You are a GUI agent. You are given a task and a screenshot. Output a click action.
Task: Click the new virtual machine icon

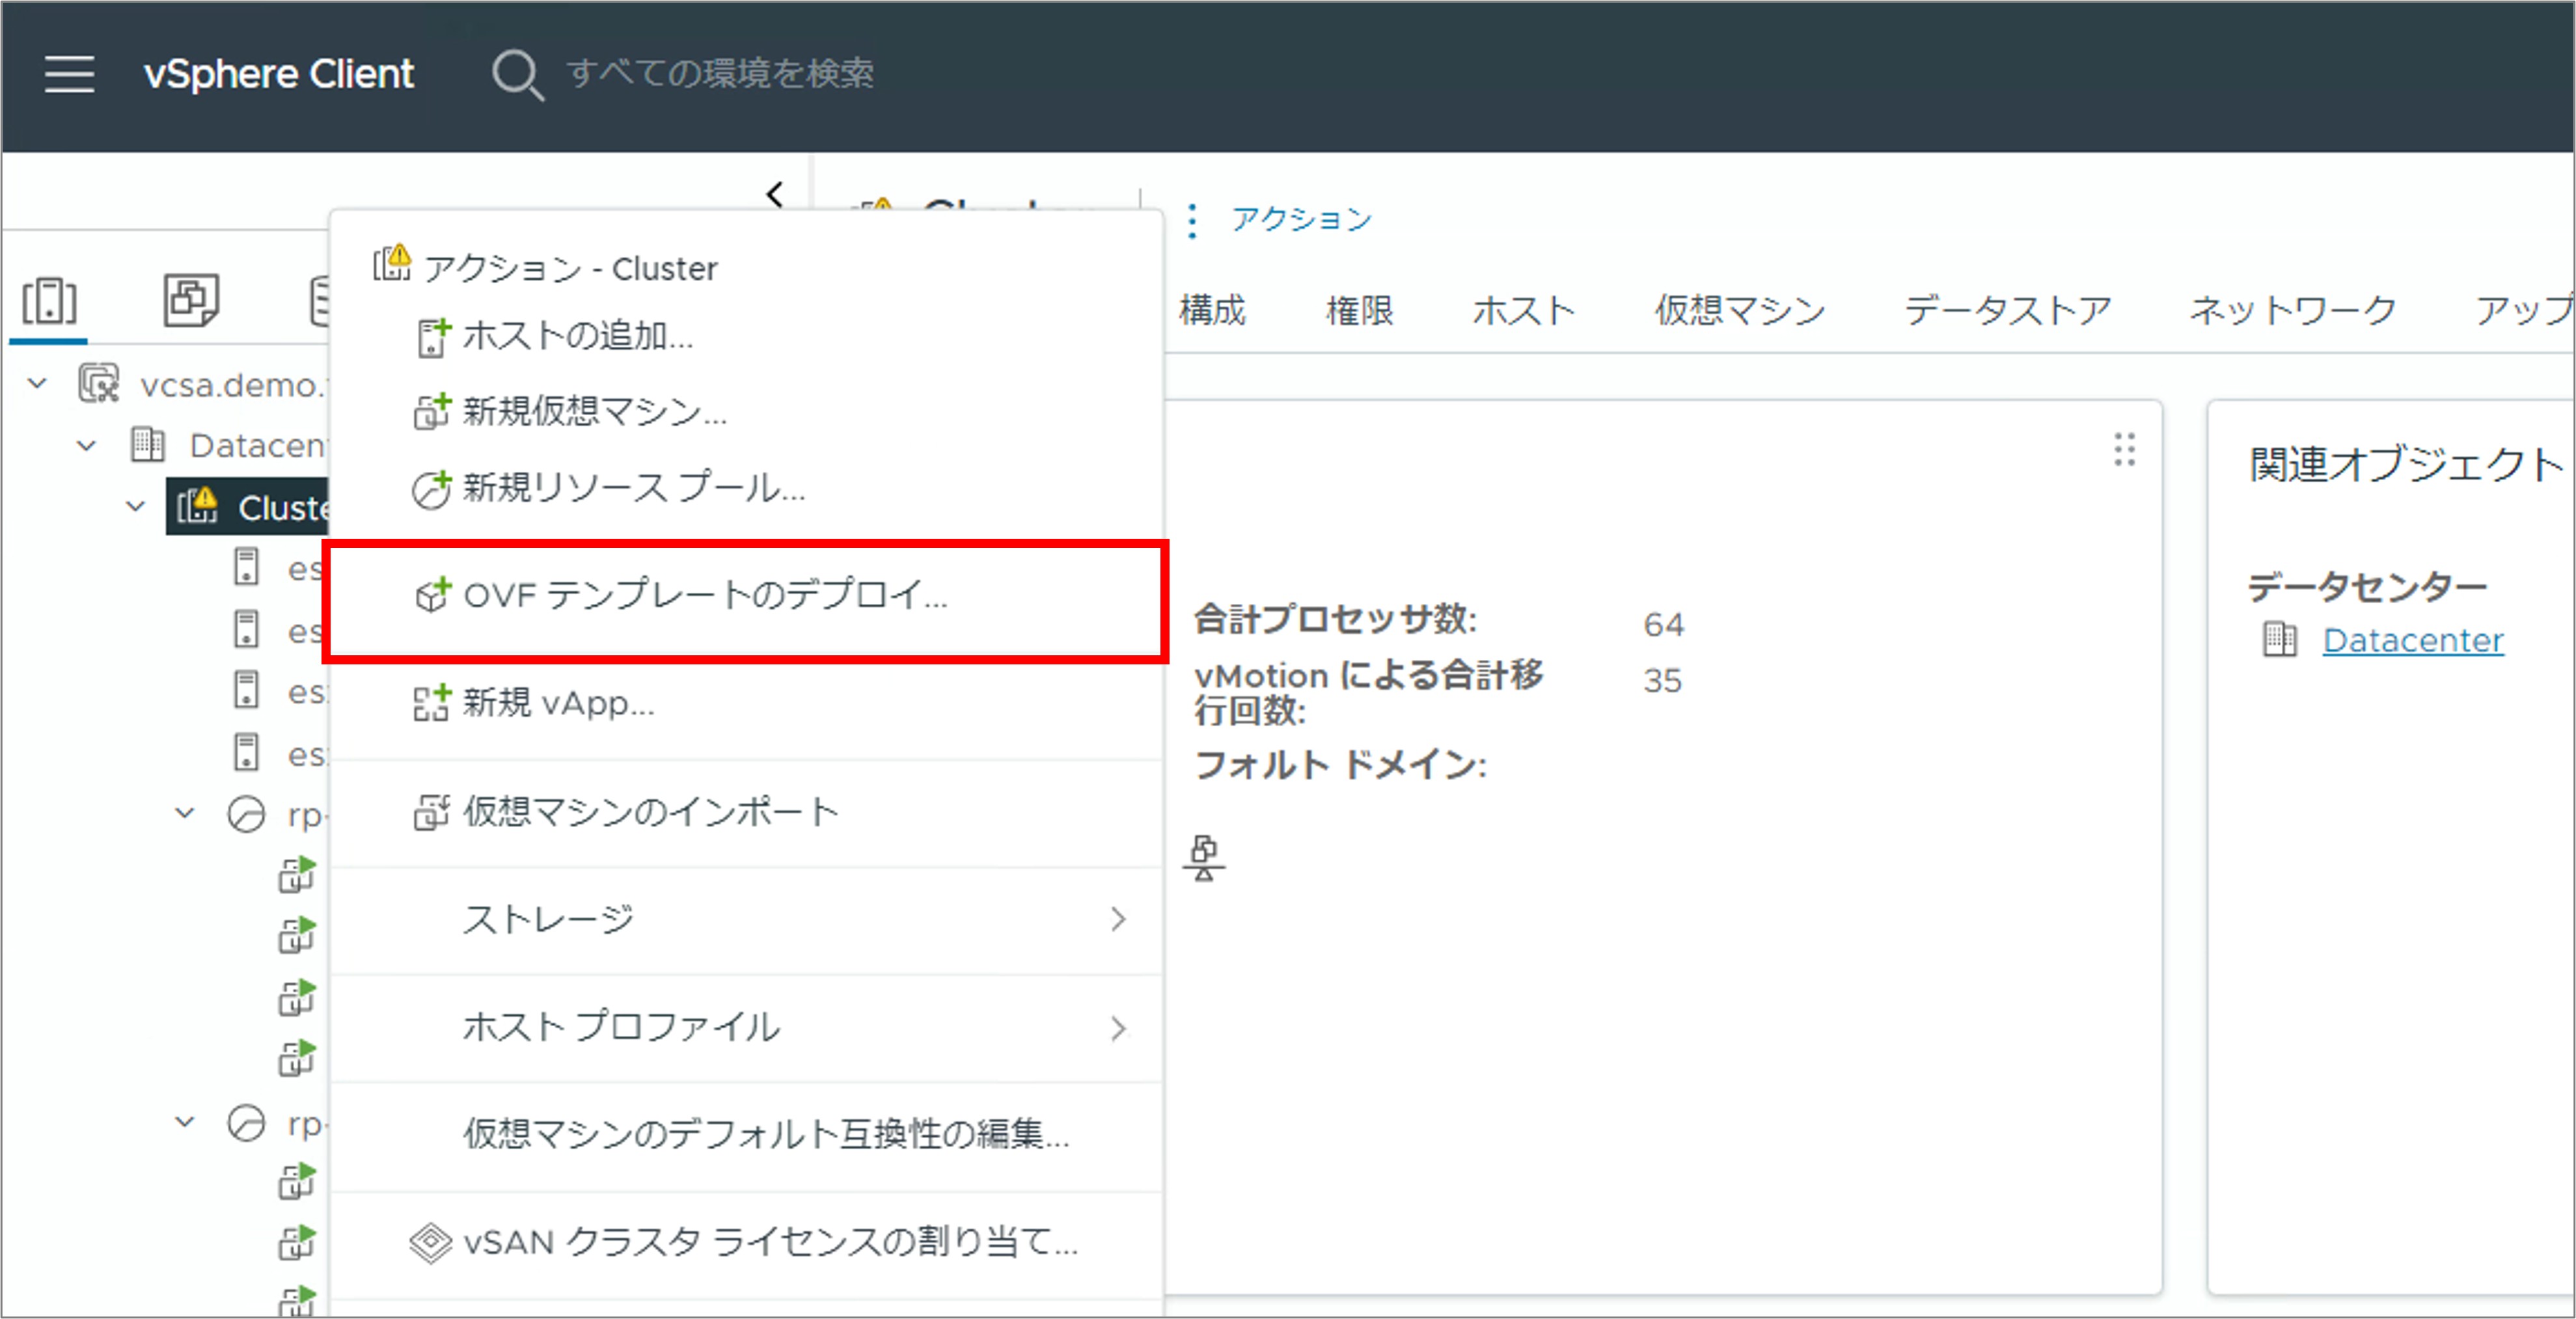[432, 411]
